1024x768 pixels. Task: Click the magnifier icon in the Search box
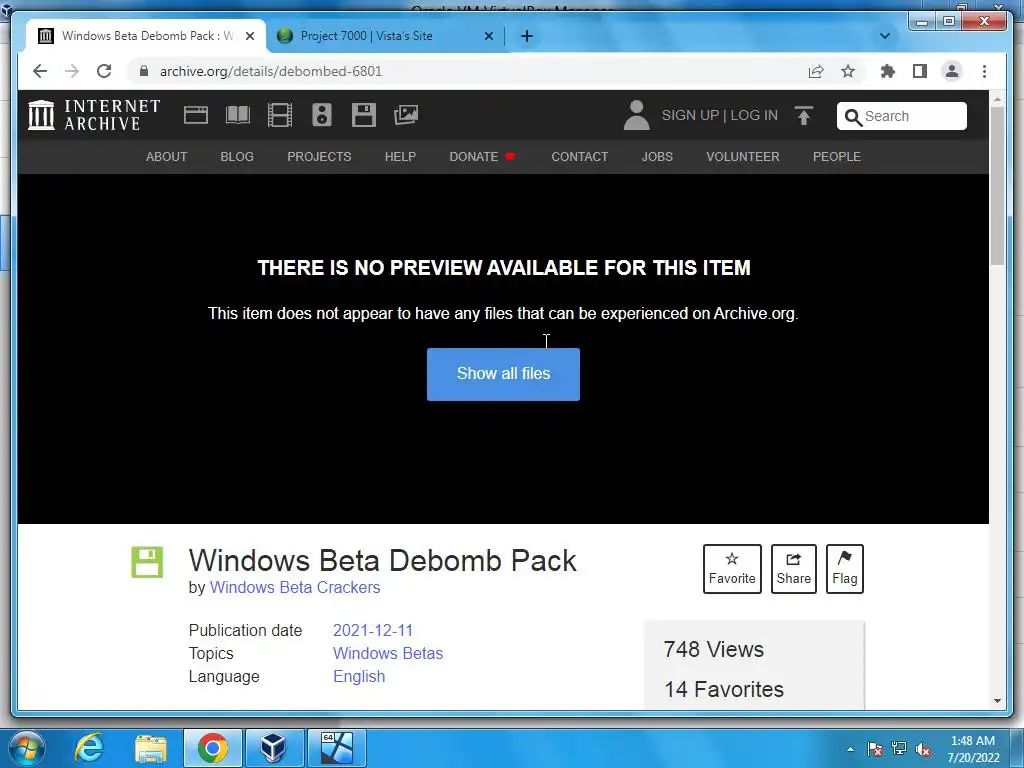[x=853, y=117]
